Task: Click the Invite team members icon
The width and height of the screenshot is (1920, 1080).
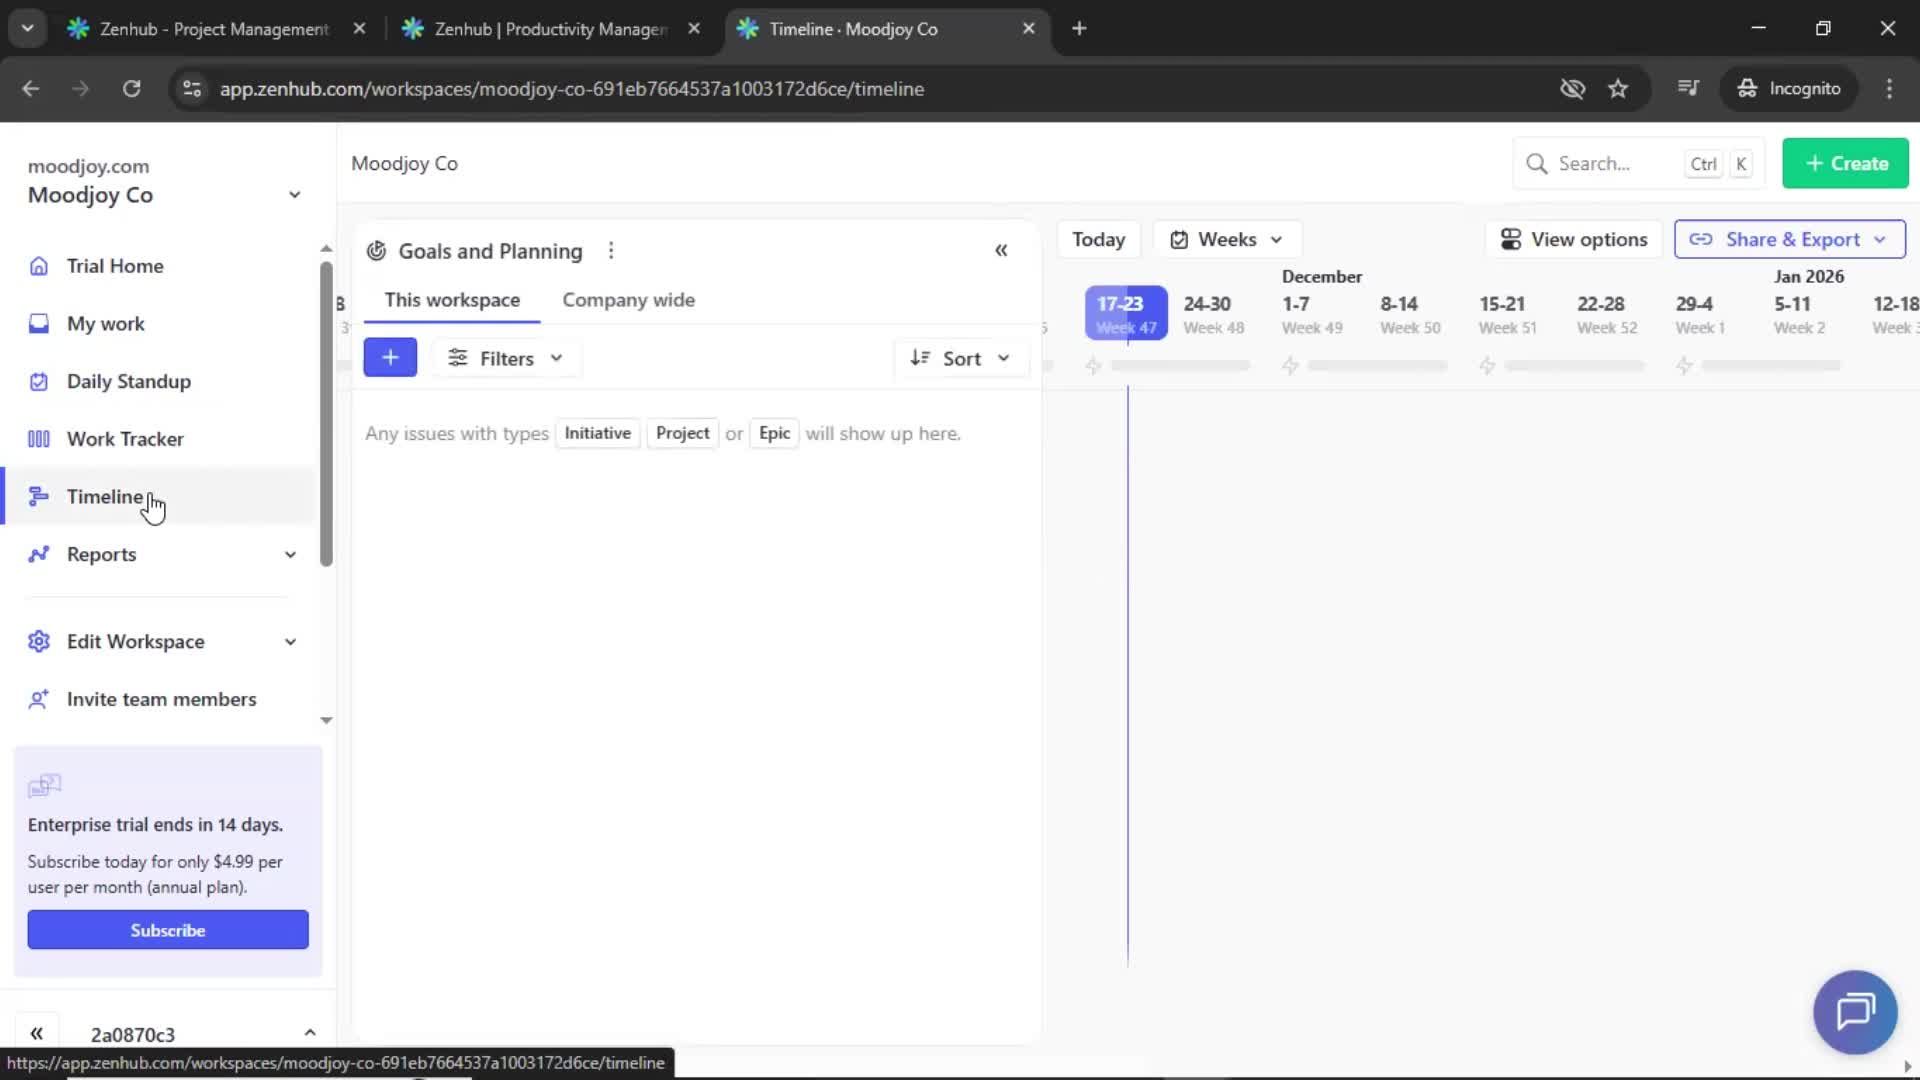Action: pyautogui.click(x=38, y=699)
